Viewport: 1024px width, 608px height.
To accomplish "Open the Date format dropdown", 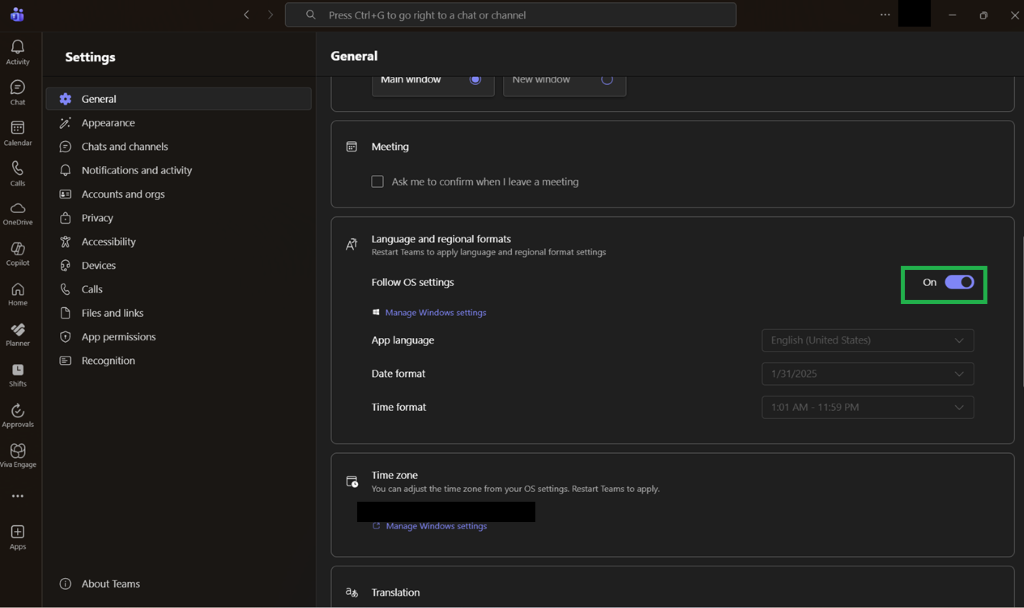I will pos(867,374).
